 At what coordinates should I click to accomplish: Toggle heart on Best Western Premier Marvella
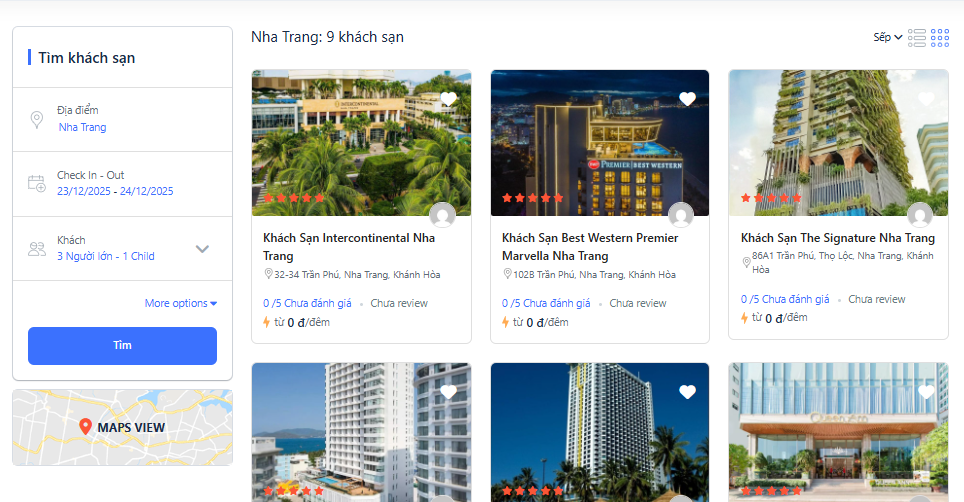pyautogui.click(x=687, y=99)
